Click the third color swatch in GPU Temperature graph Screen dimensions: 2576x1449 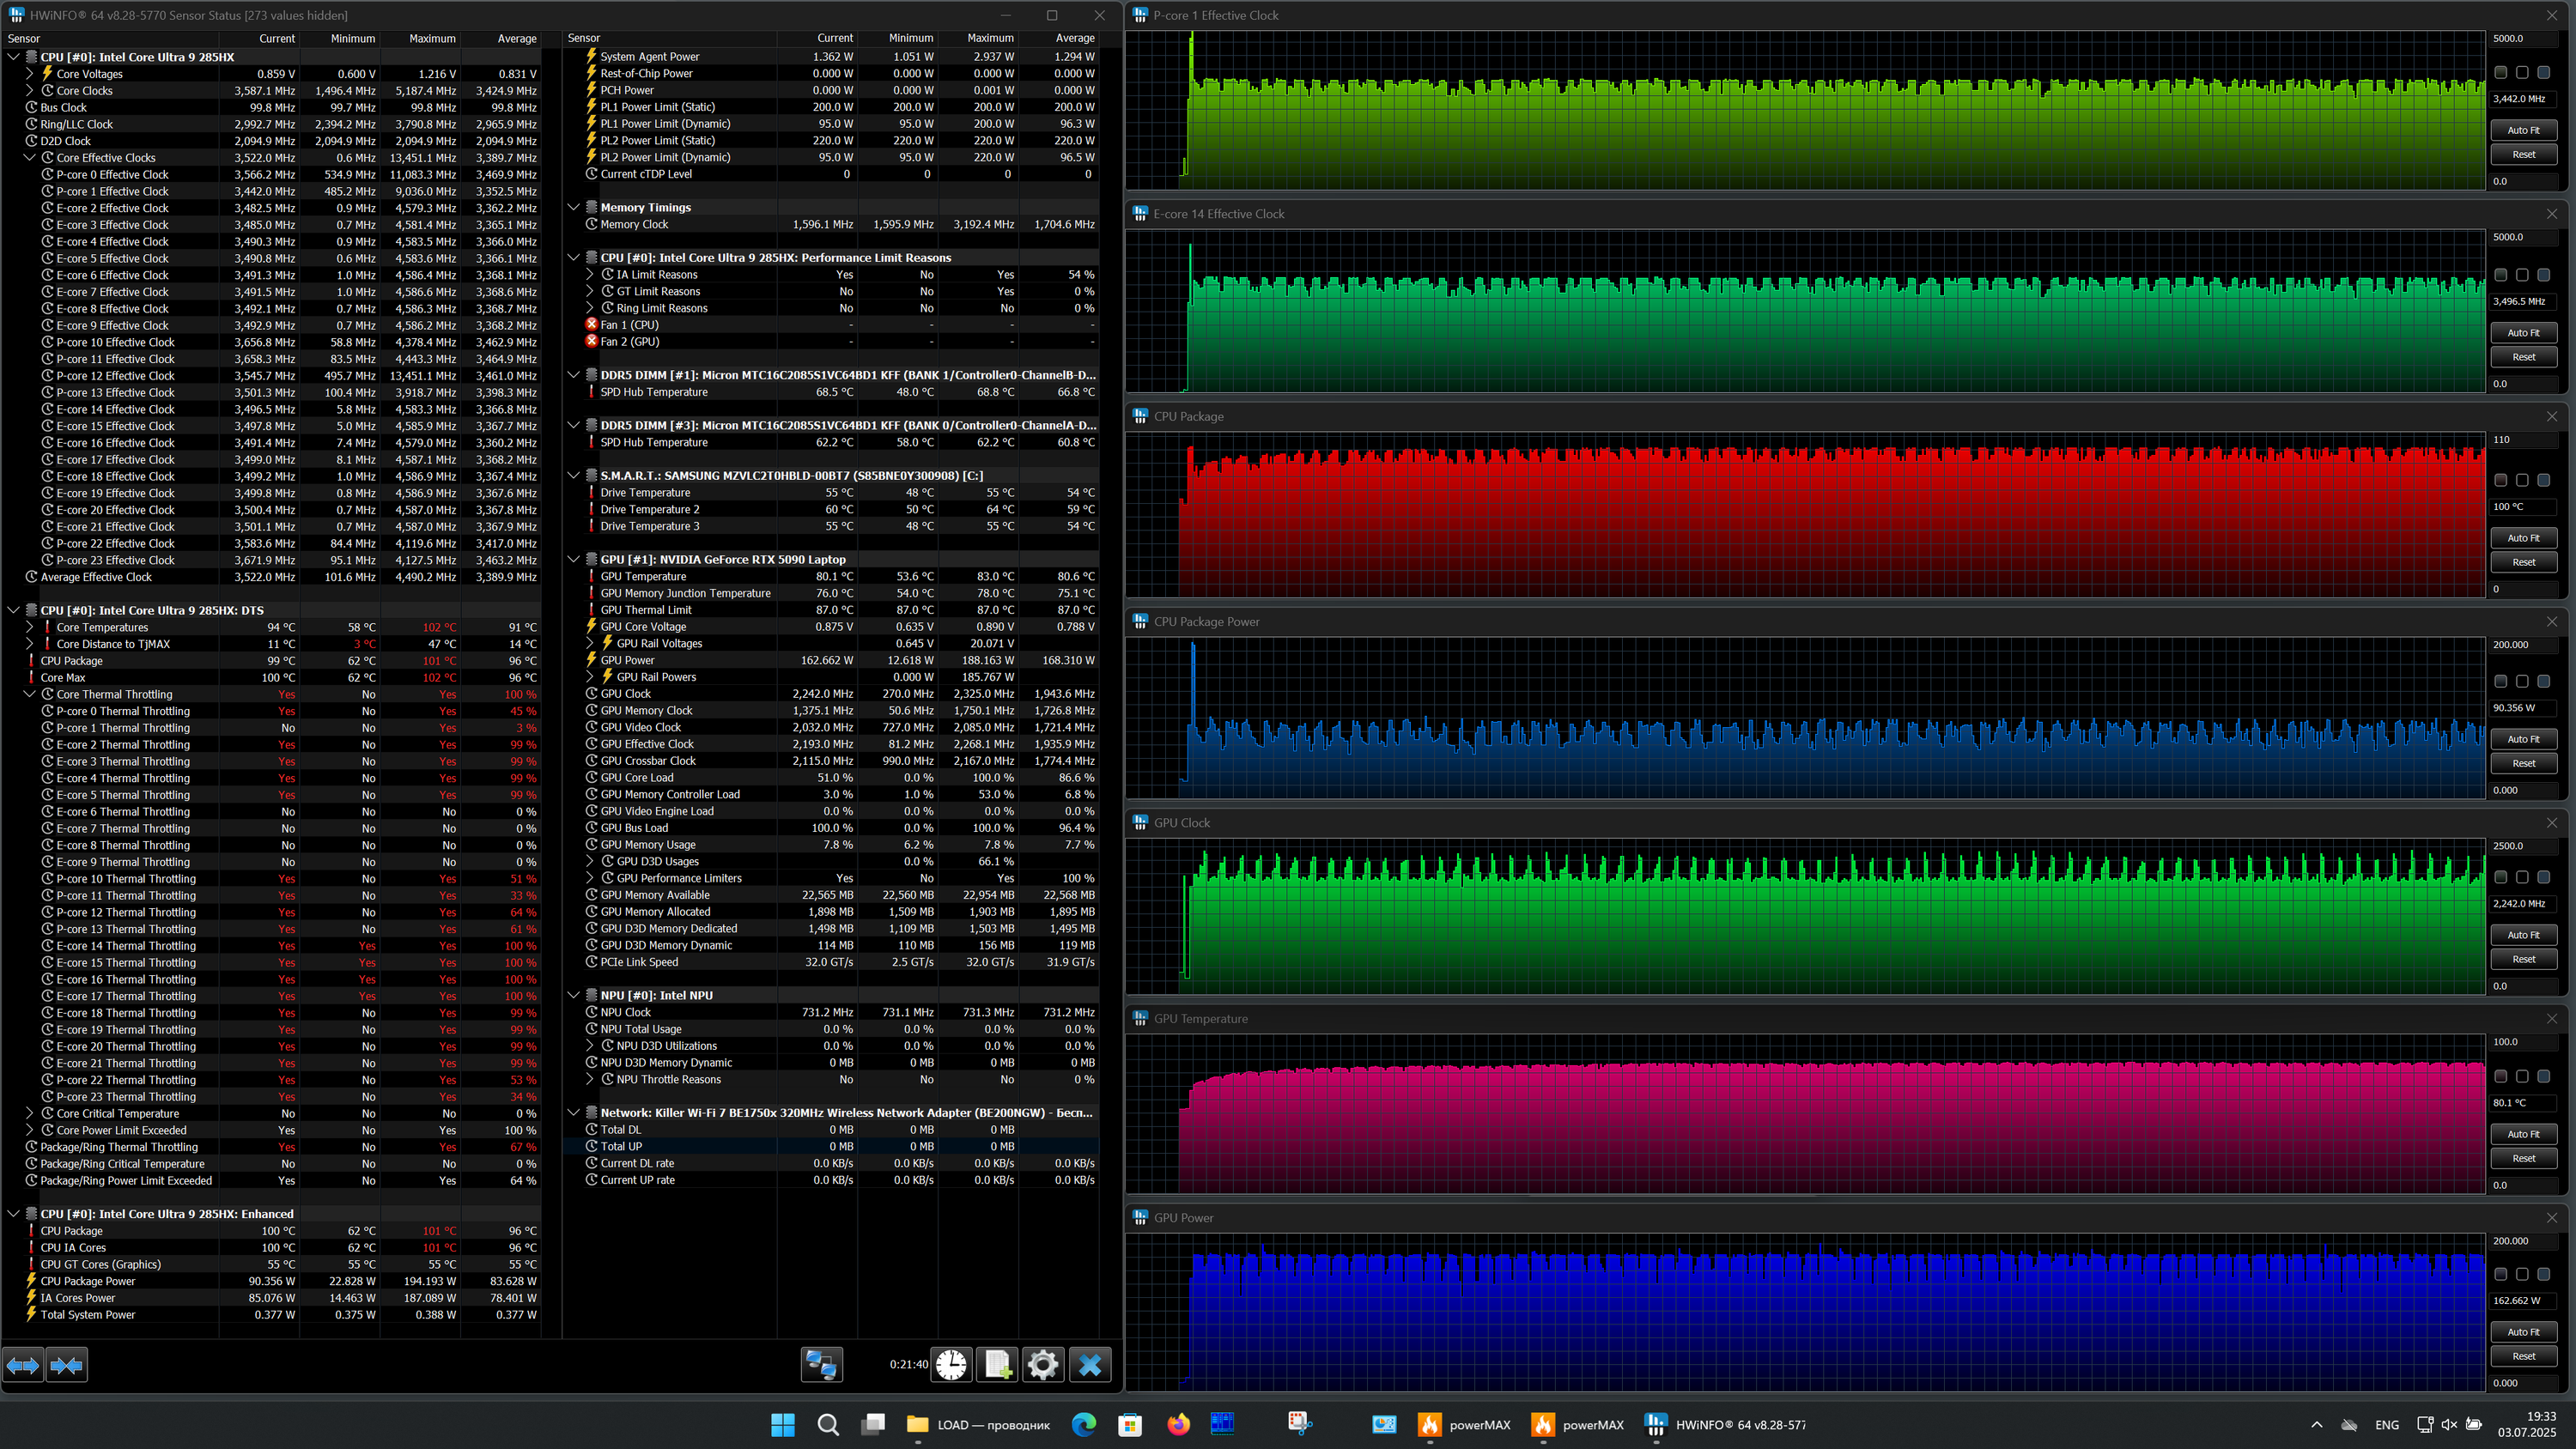2543,1076
